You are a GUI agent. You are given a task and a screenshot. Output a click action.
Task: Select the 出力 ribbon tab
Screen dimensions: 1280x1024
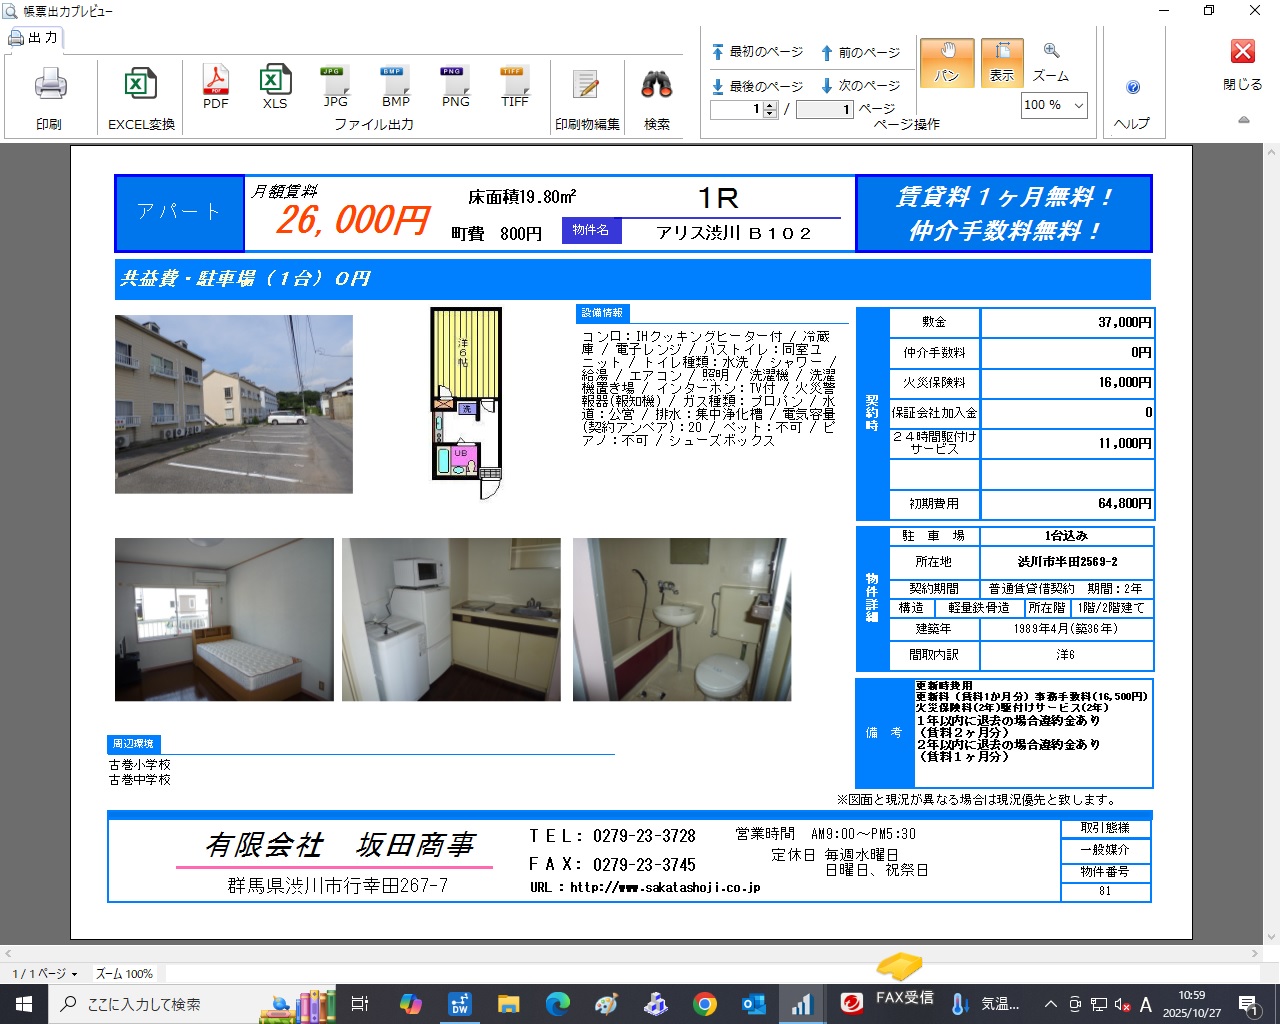[34, 38]
